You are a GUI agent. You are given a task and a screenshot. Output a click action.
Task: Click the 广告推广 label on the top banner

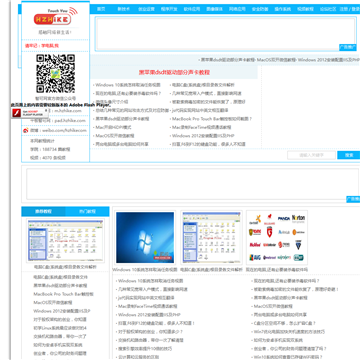coord(348,47)
